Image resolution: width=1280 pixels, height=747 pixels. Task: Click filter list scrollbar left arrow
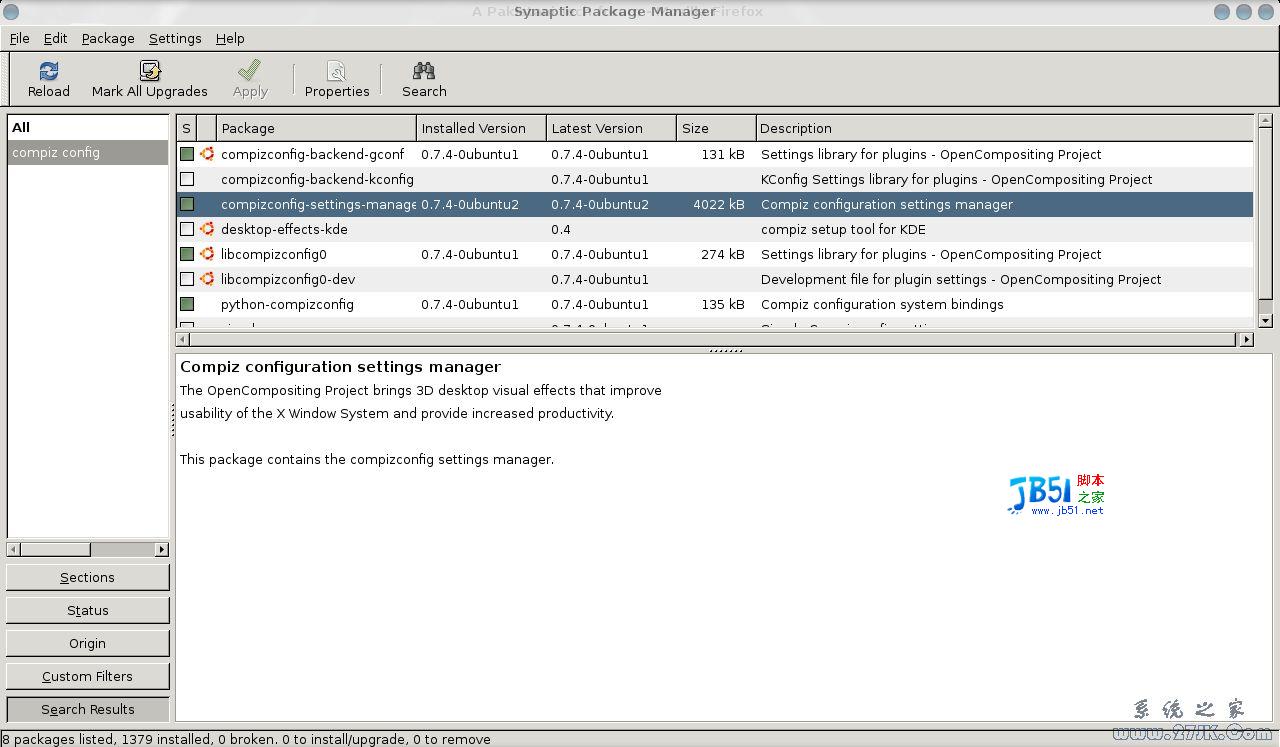point(13,549)
